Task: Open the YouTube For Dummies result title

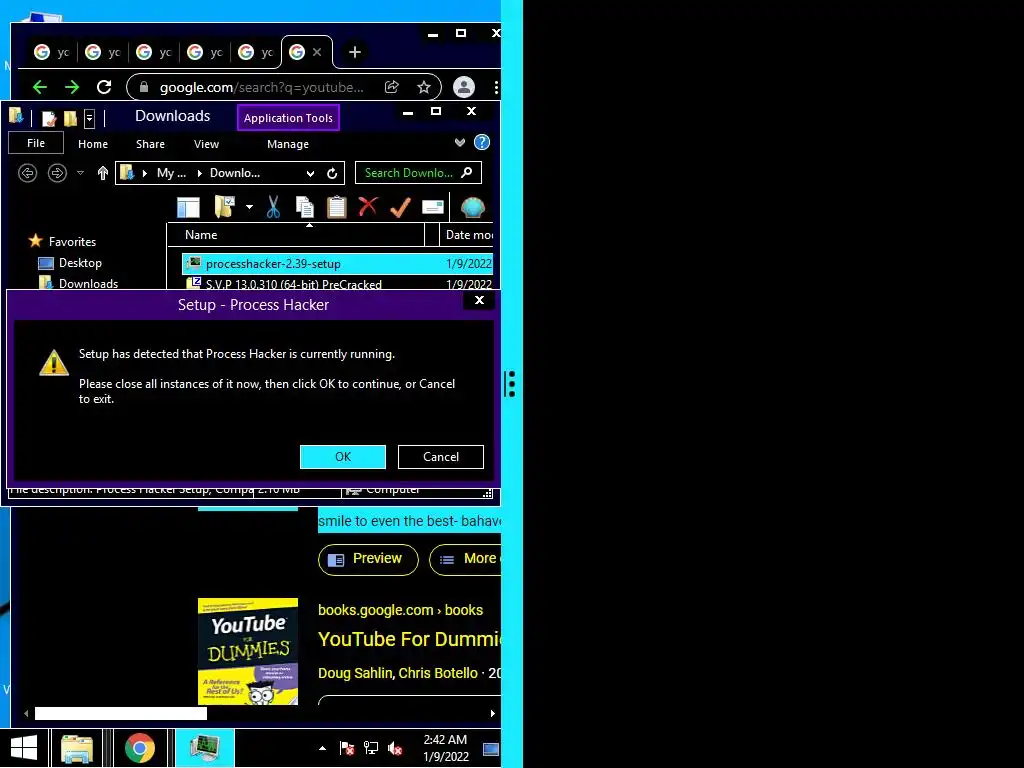Action: [409, 639]
